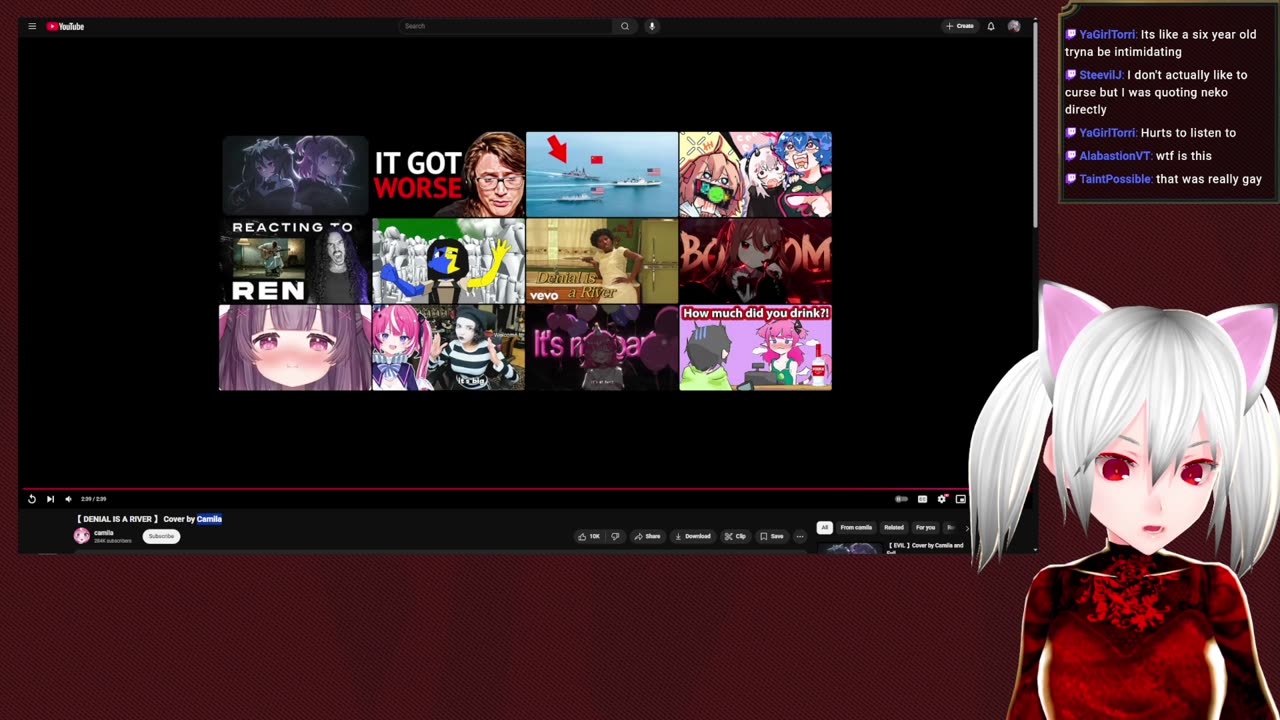Save video to playlist
Image resolution: width=1280 pixels, height=720 pixels.
tap(771, 536)
